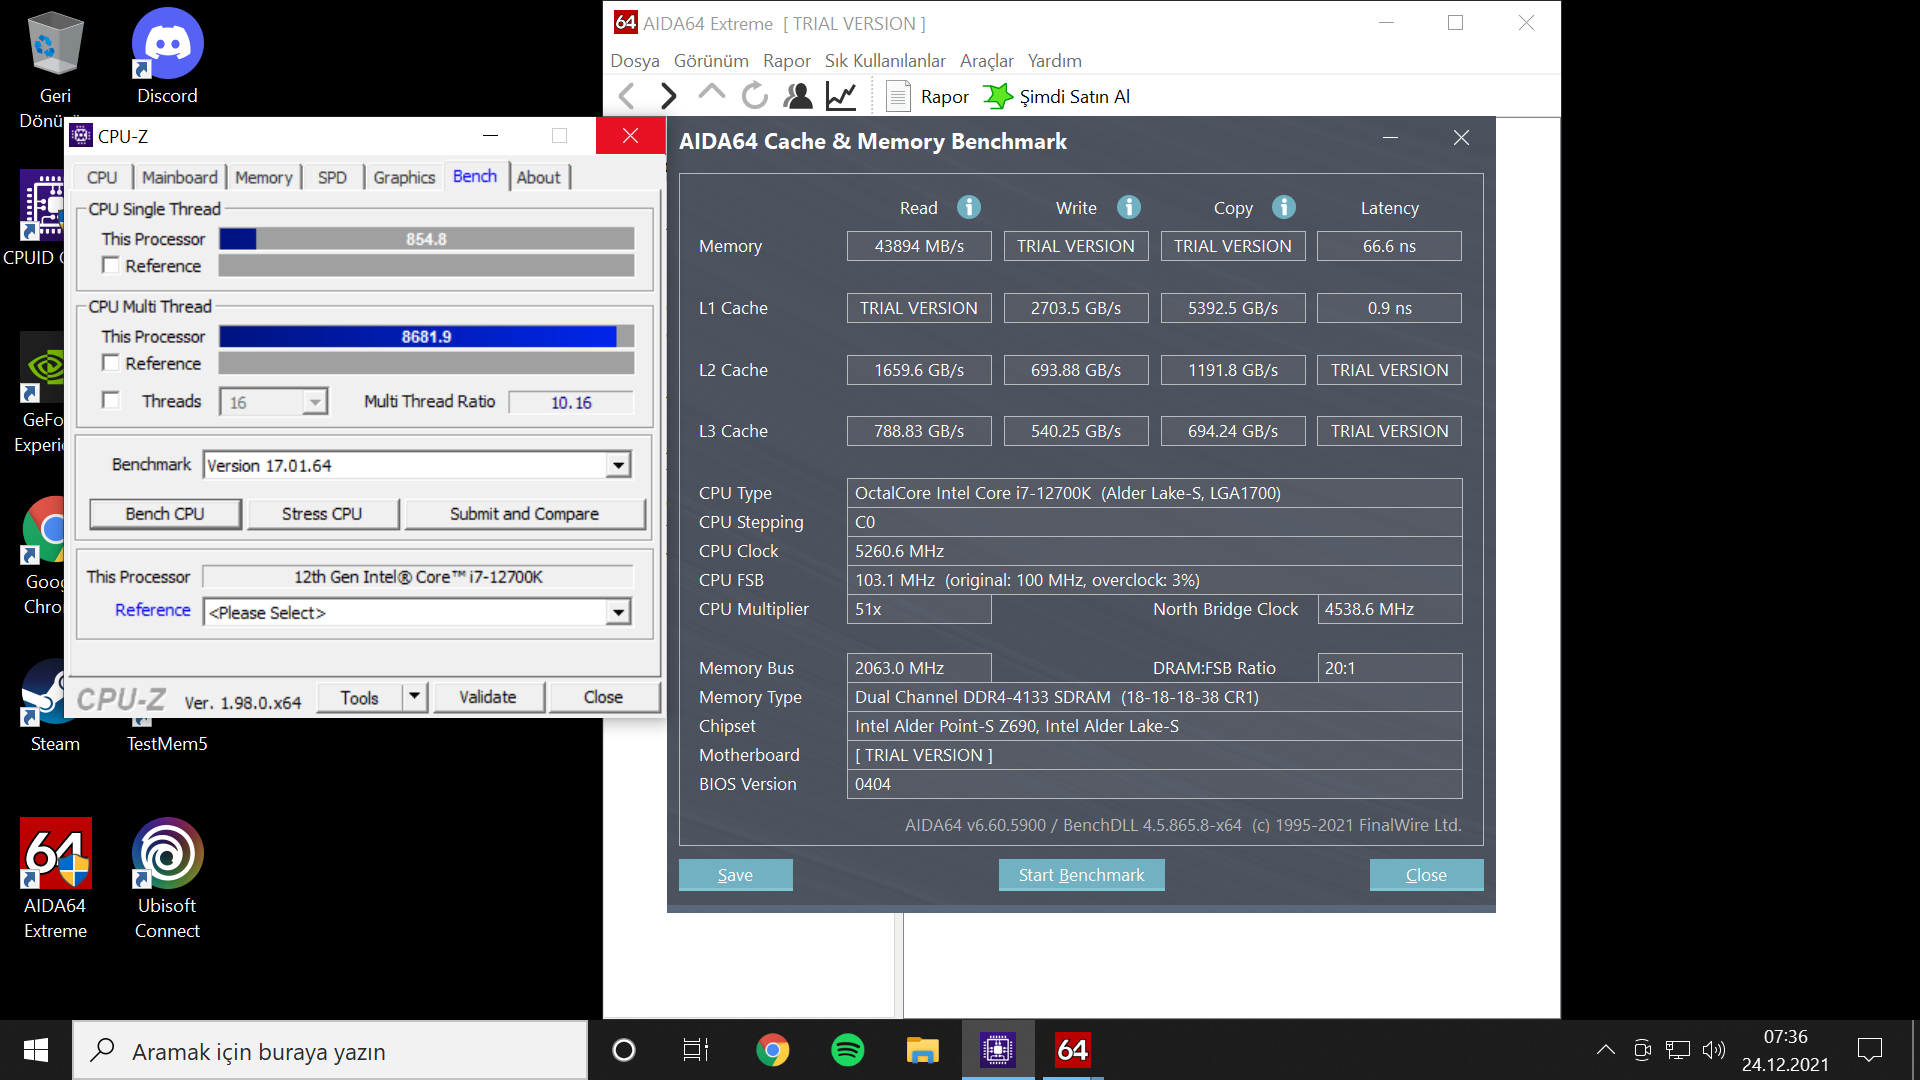Switch to AIDA64 taskbar icon
The height and width of the screenshot is (1080, 1920).
pyautogui.click(x=1073, y=1050)
